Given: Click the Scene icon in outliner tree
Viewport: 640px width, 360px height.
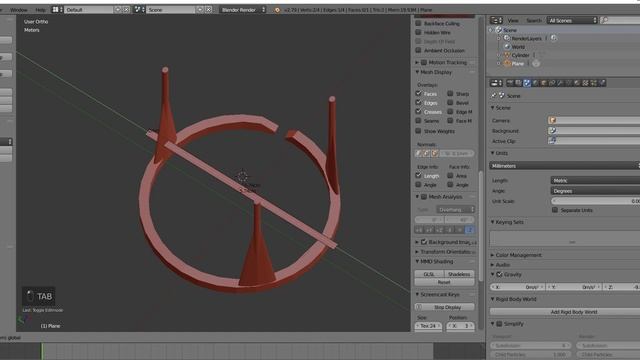Looking at the screenshot, I should click(x=498, y=30).
